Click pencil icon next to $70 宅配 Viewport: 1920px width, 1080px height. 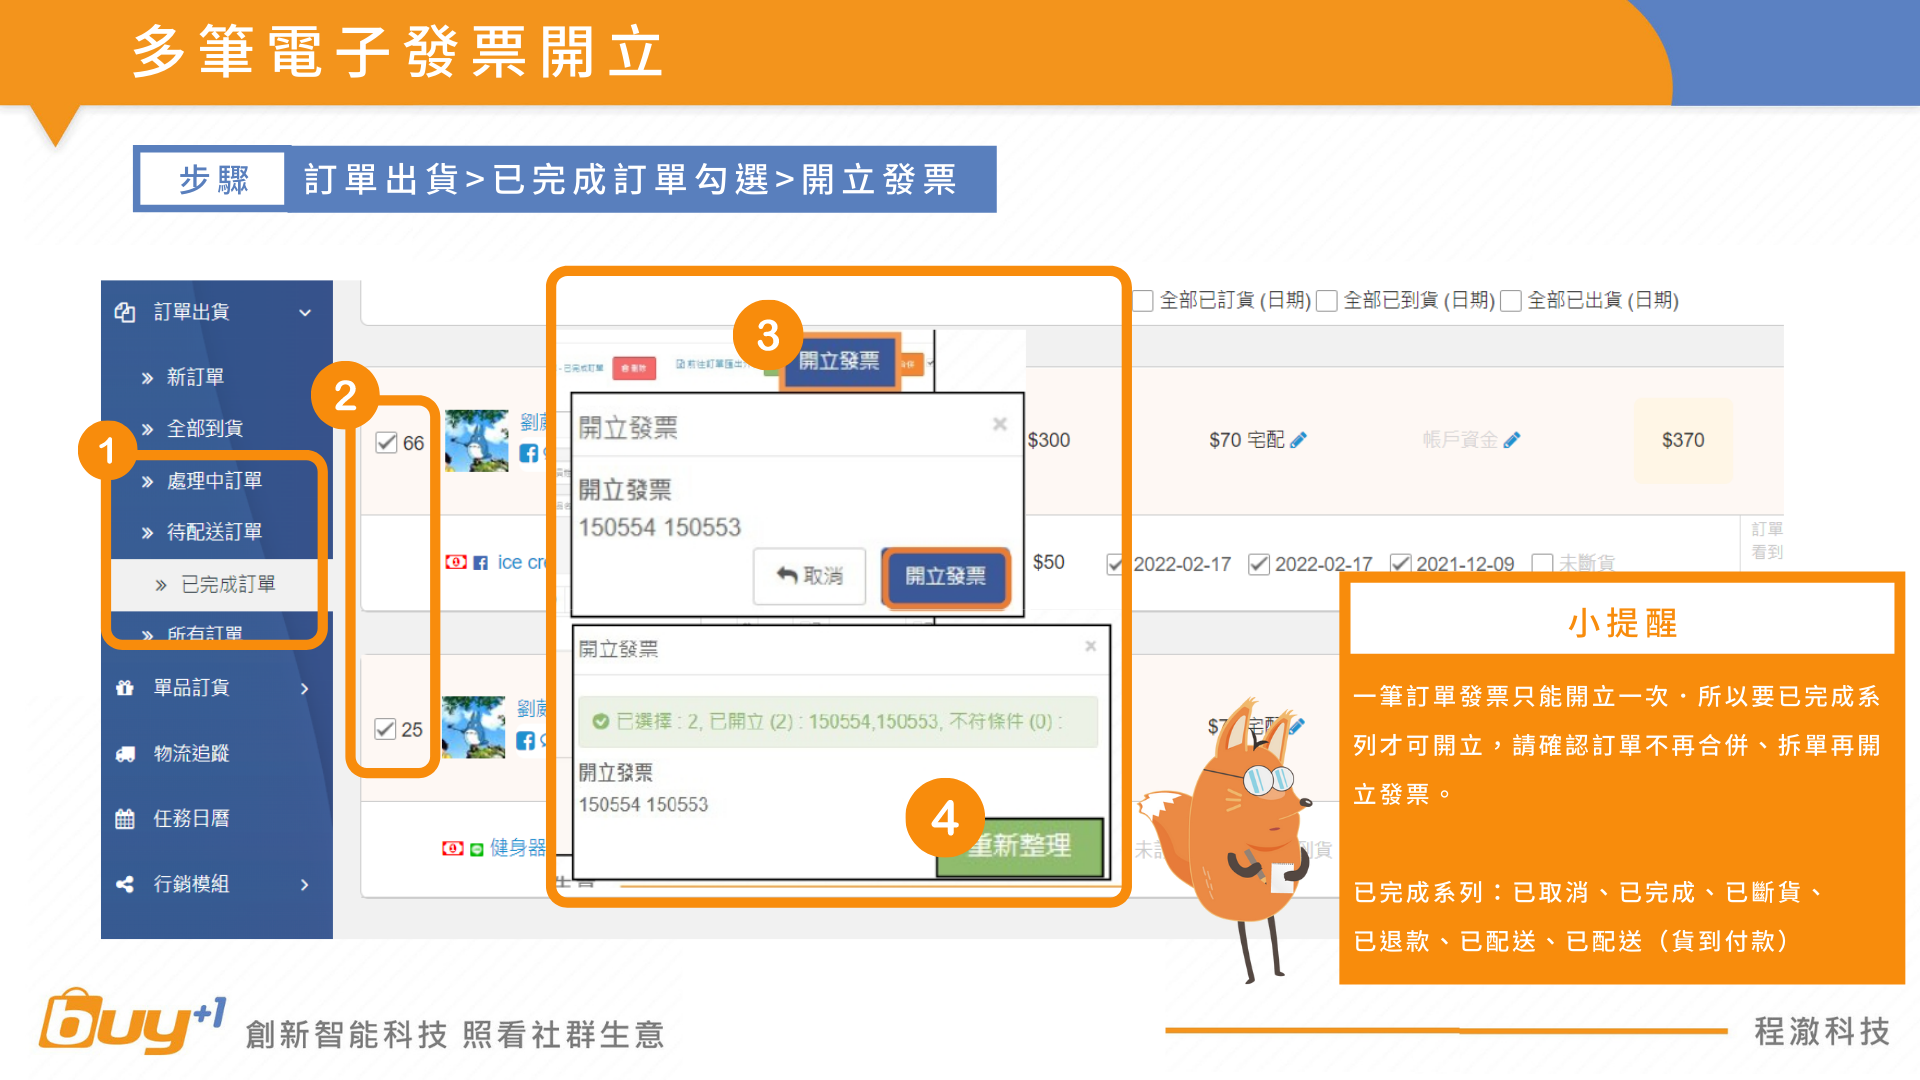coord(1299,440)
